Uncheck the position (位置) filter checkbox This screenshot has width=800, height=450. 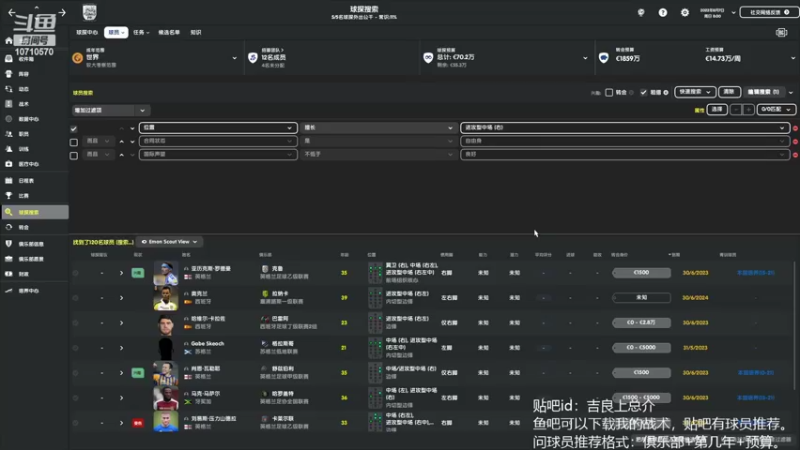pyautogui.click(x=73, y=129)
